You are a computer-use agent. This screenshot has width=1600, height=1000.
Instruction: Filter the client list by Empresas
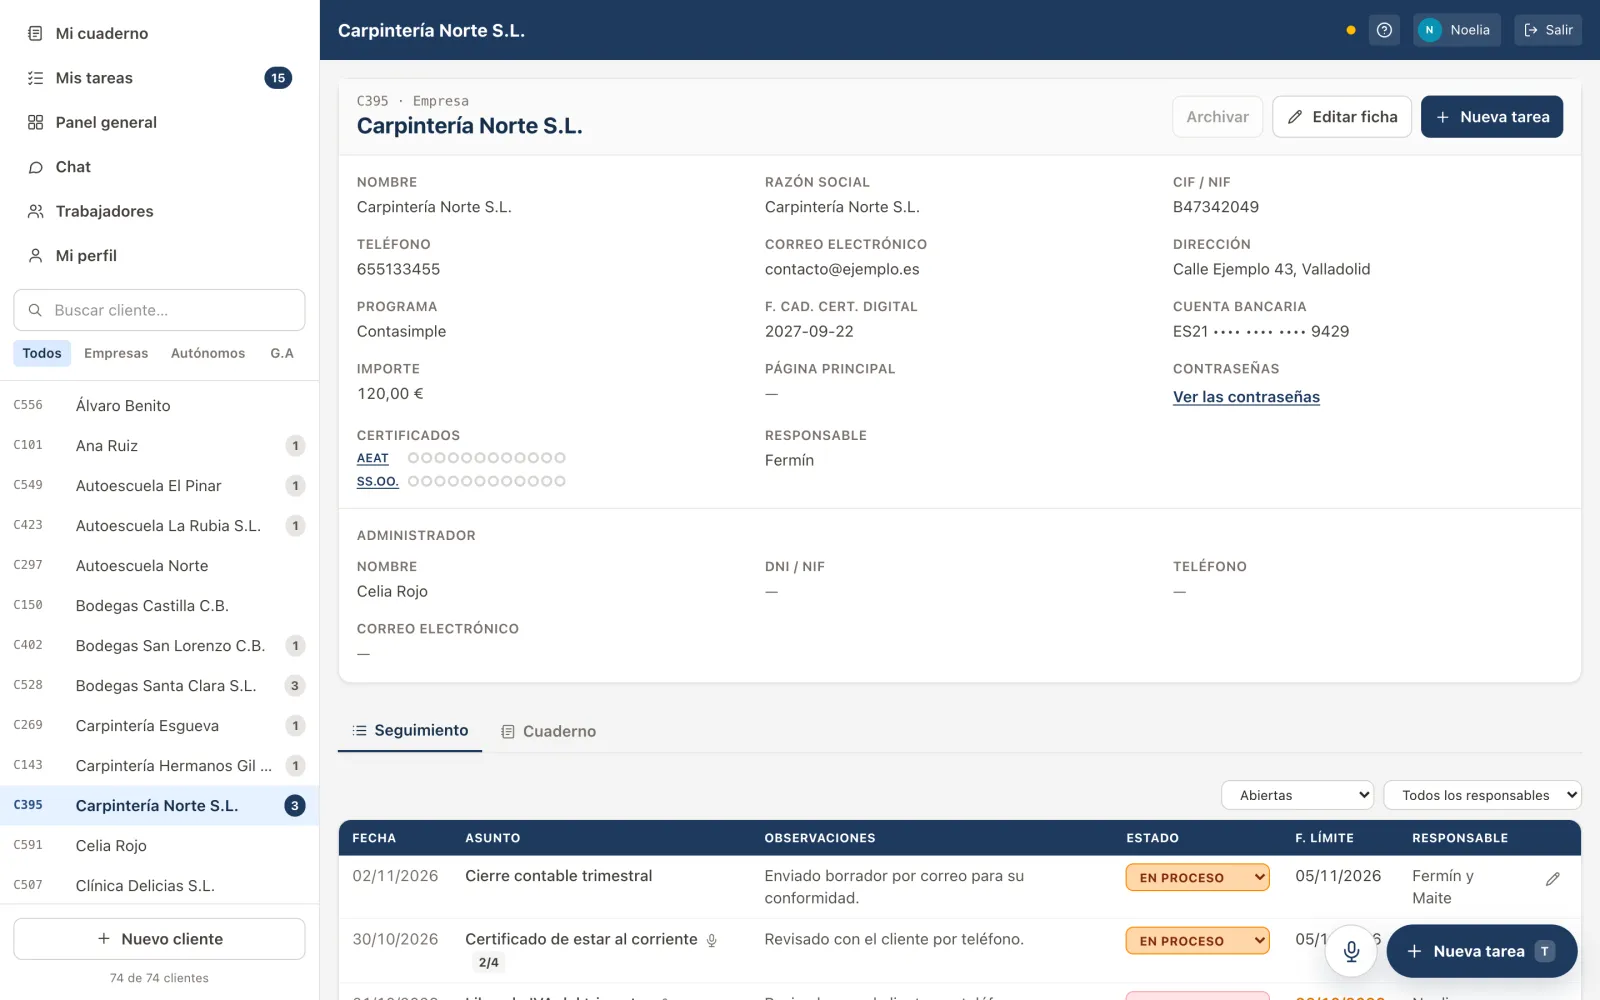[116, 353]
